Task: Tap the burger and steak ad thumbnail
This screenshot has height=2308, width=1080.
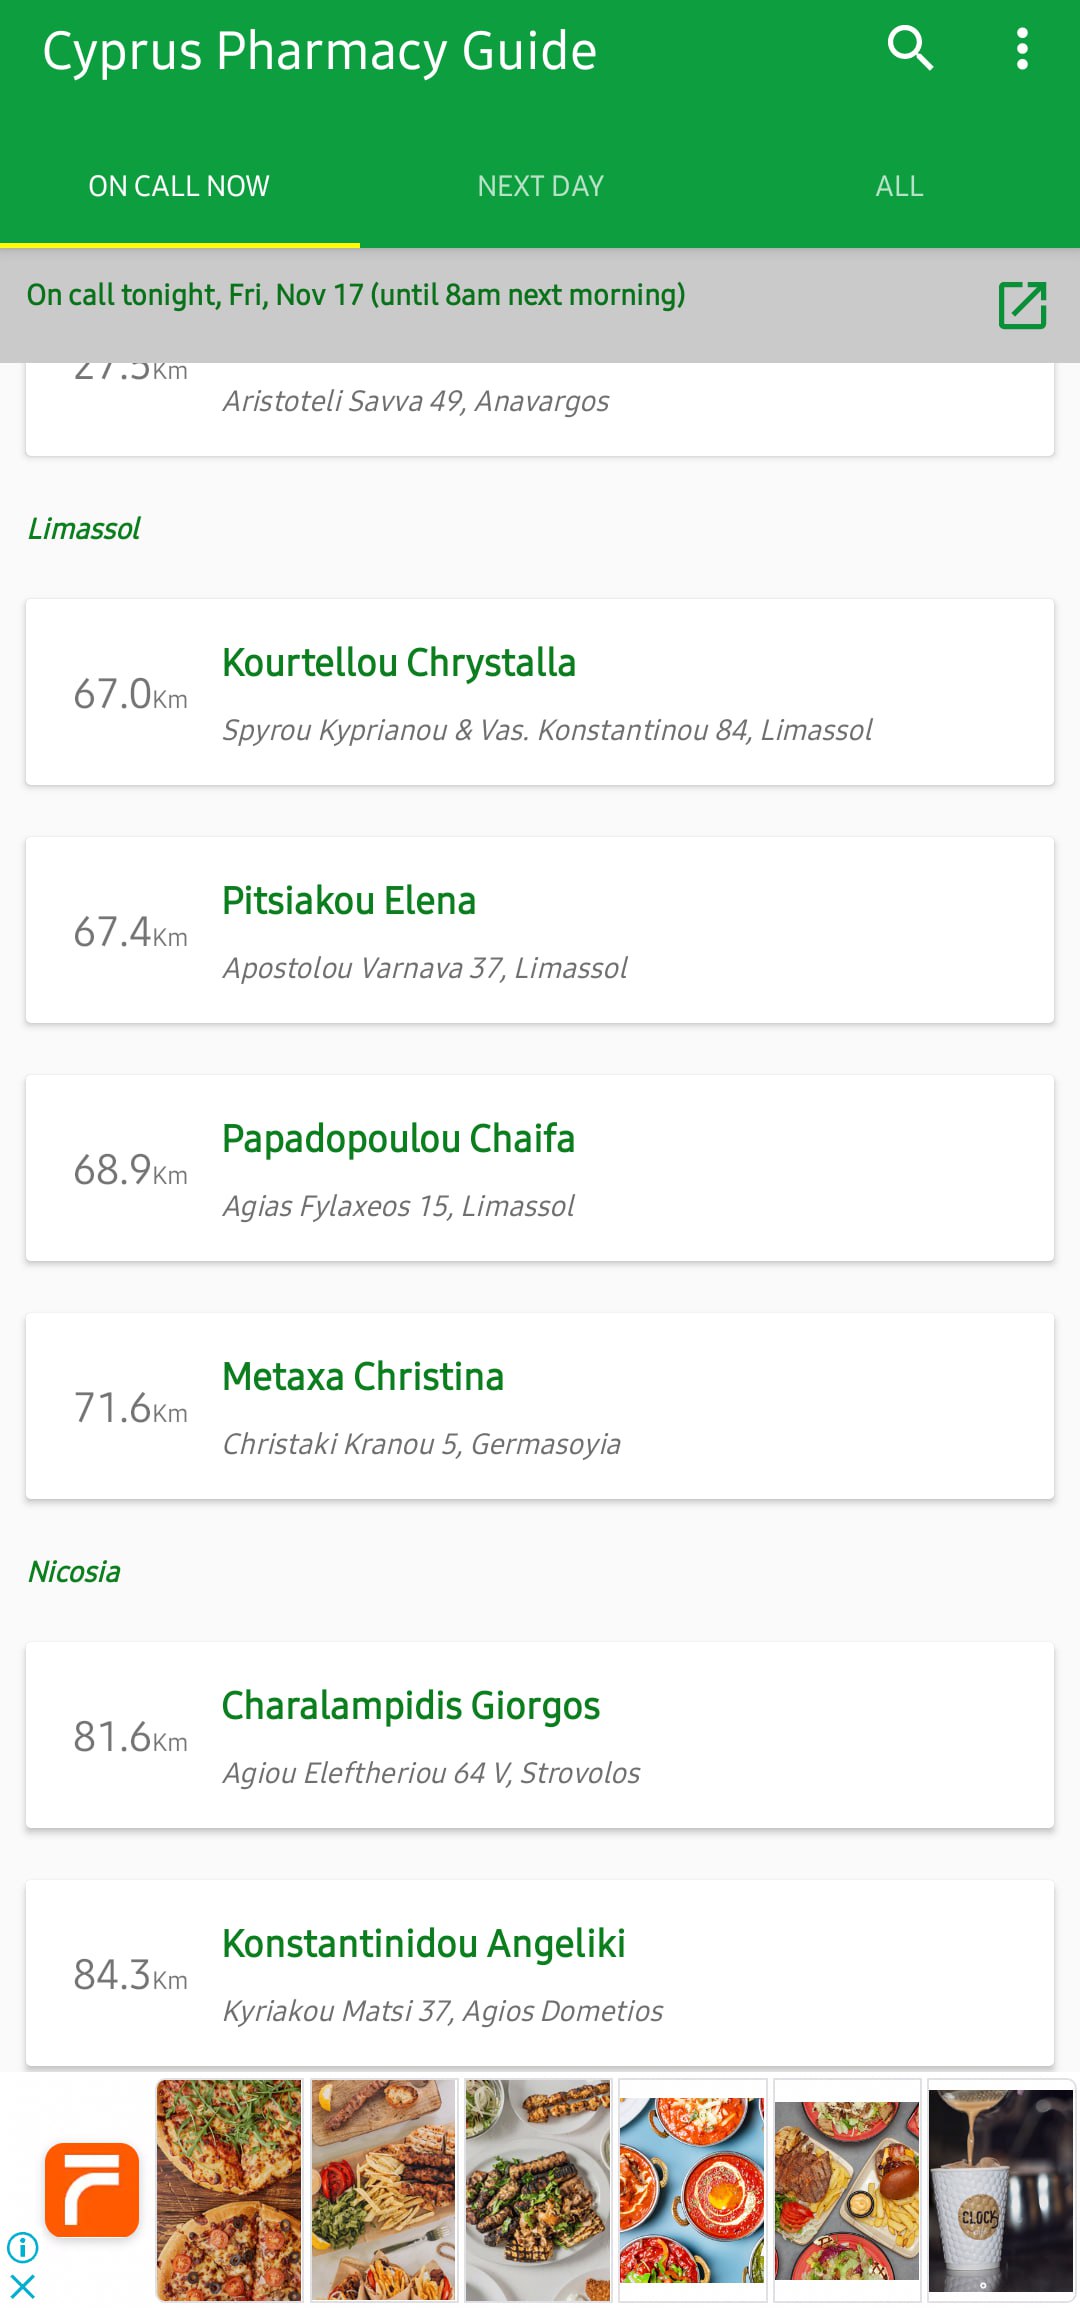Action: pyautogui.click(x=847, y=2190)
